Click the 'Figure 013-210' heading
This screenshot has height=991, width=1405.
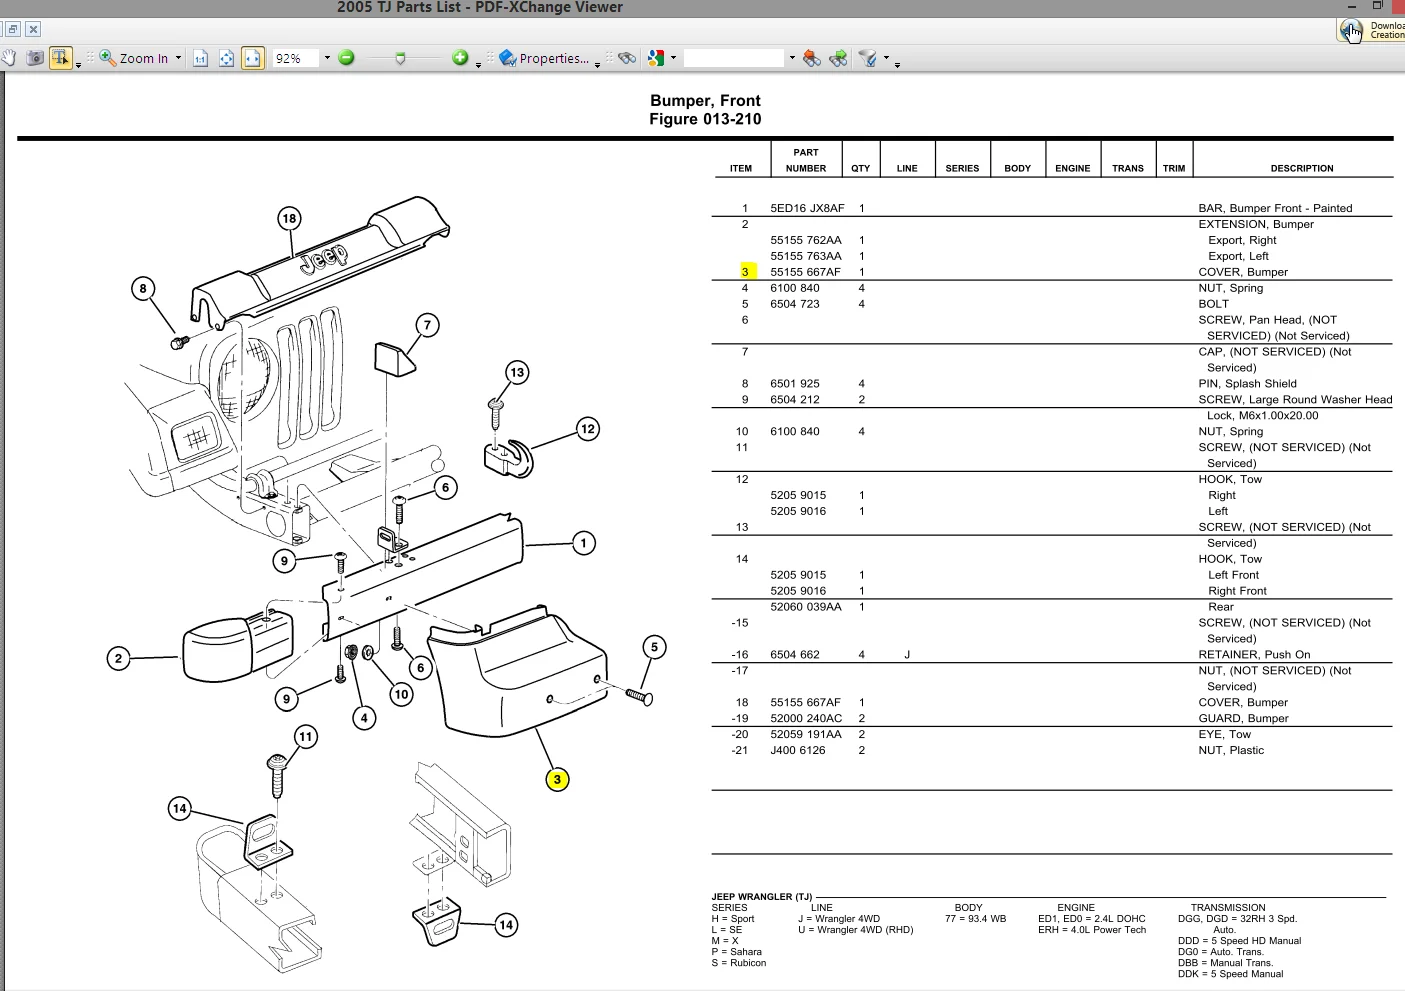(705, 119)
